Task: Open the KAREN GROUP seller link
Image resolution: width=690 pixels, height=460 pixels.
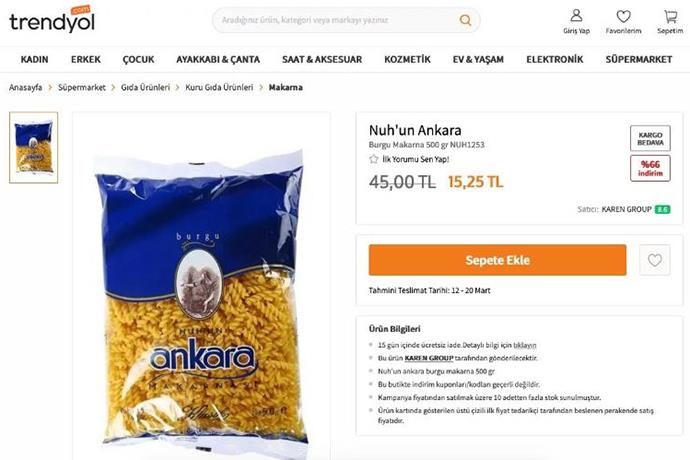Action: 626,210
